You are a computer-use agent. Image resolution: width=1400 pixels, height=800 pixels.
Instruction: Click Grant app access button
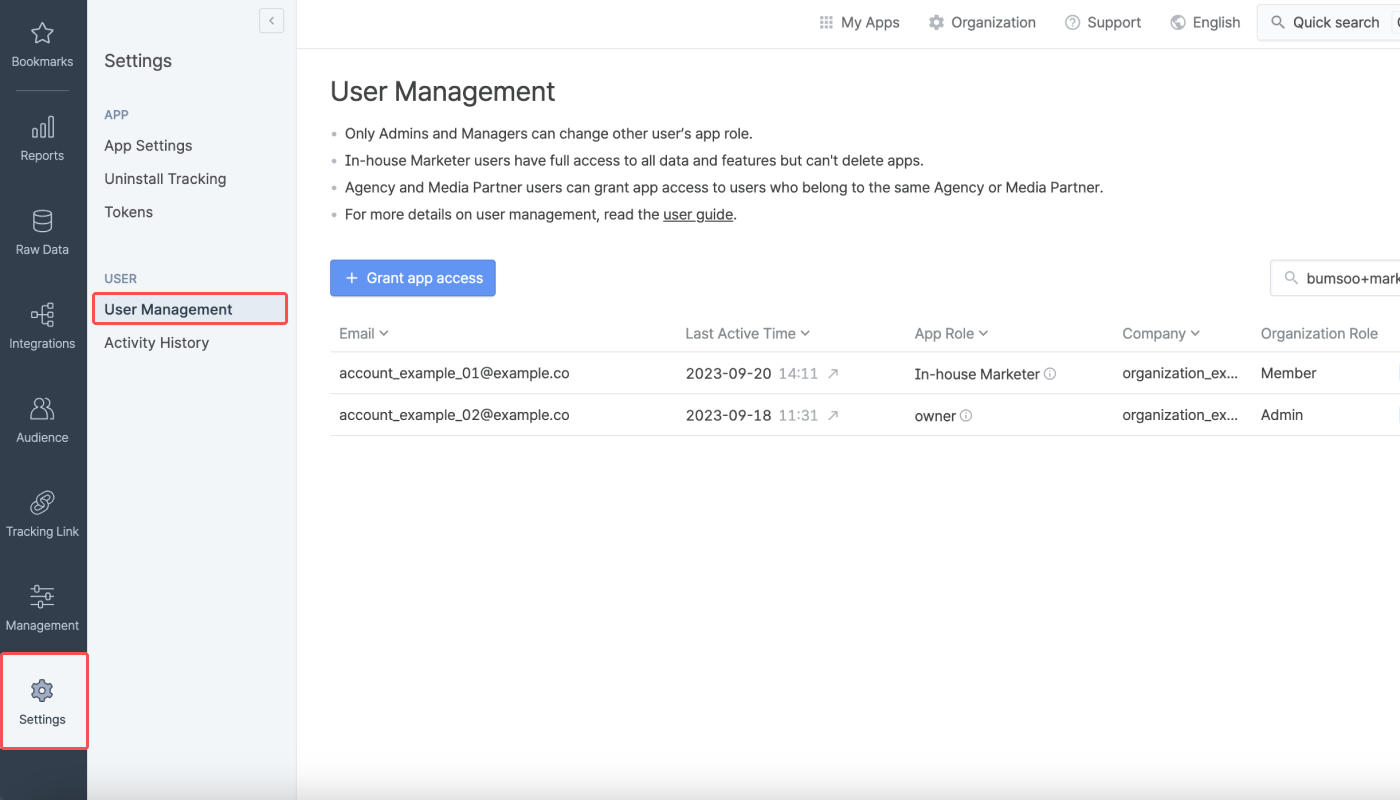click(x=413, y=278)
